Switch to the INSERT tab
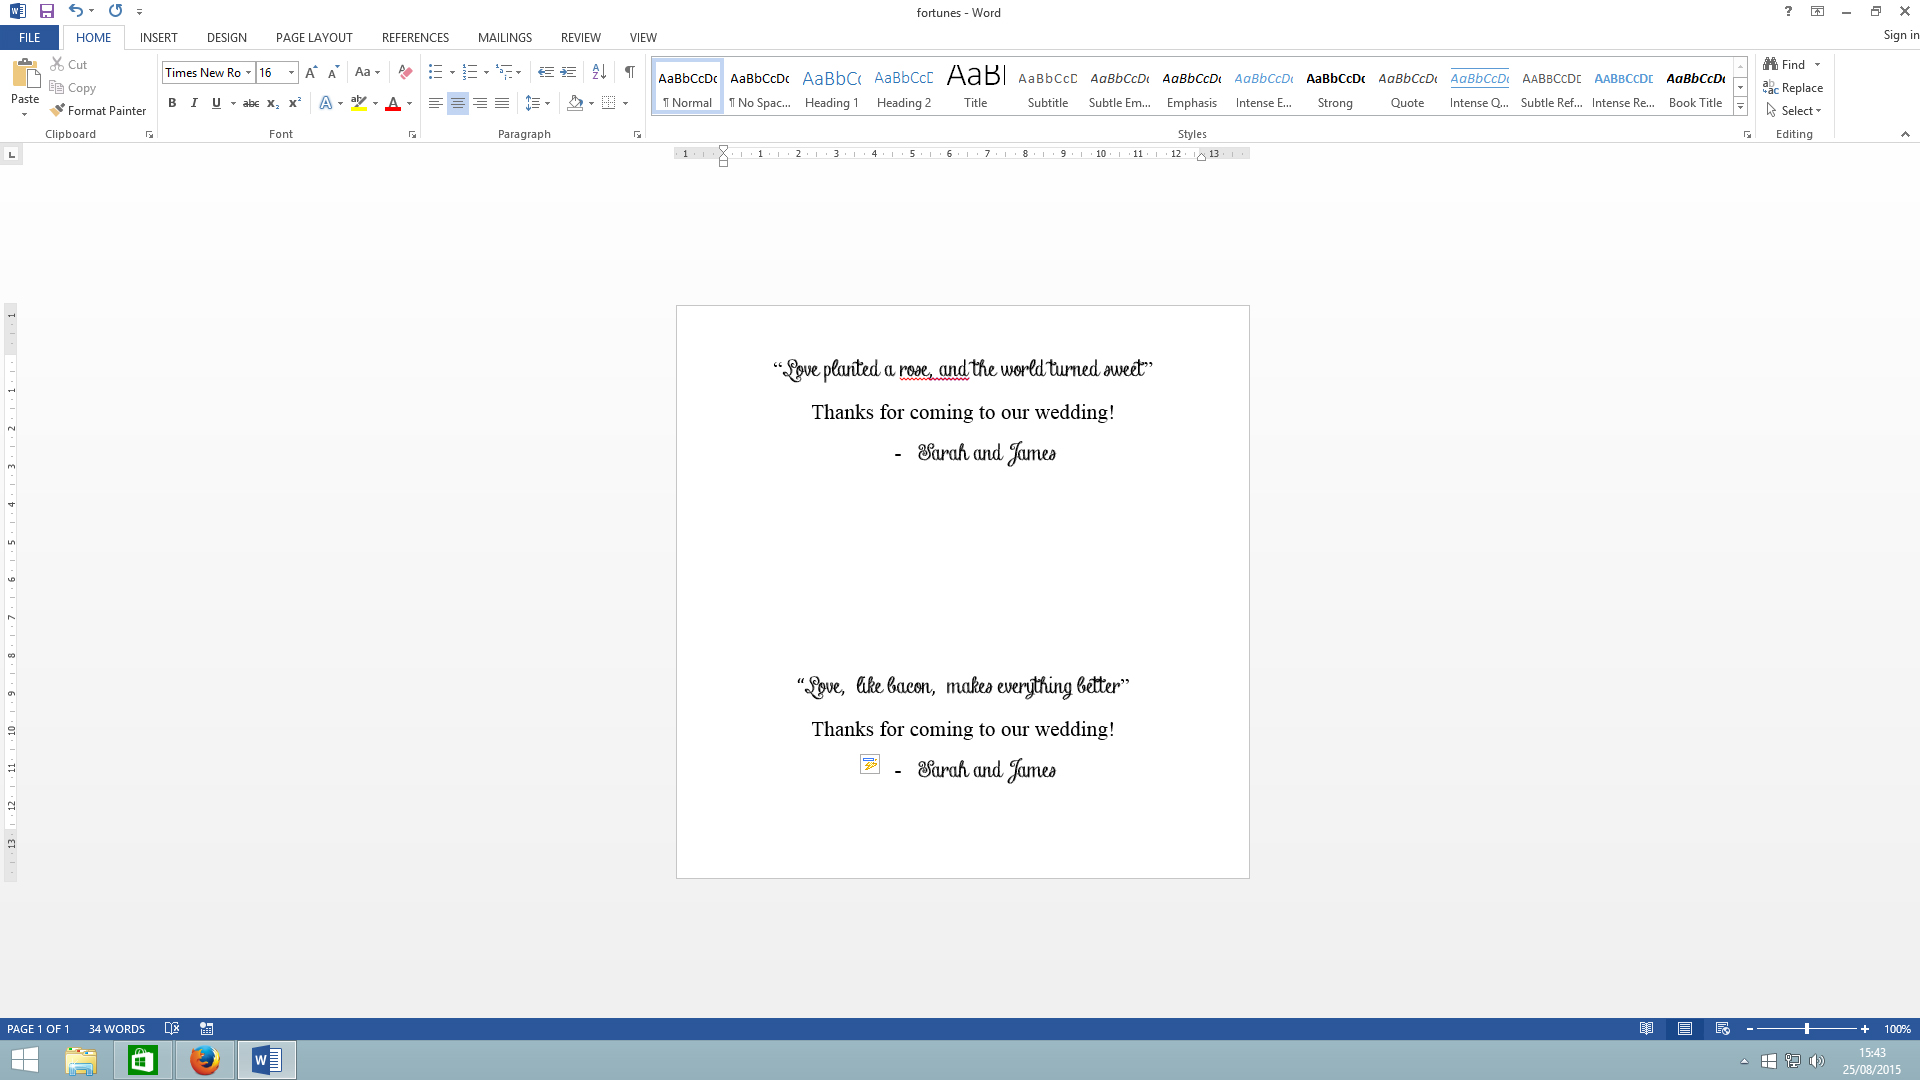Viewport: 1920px width, 1080px height. pyautogui.click(x=158, y=37)
